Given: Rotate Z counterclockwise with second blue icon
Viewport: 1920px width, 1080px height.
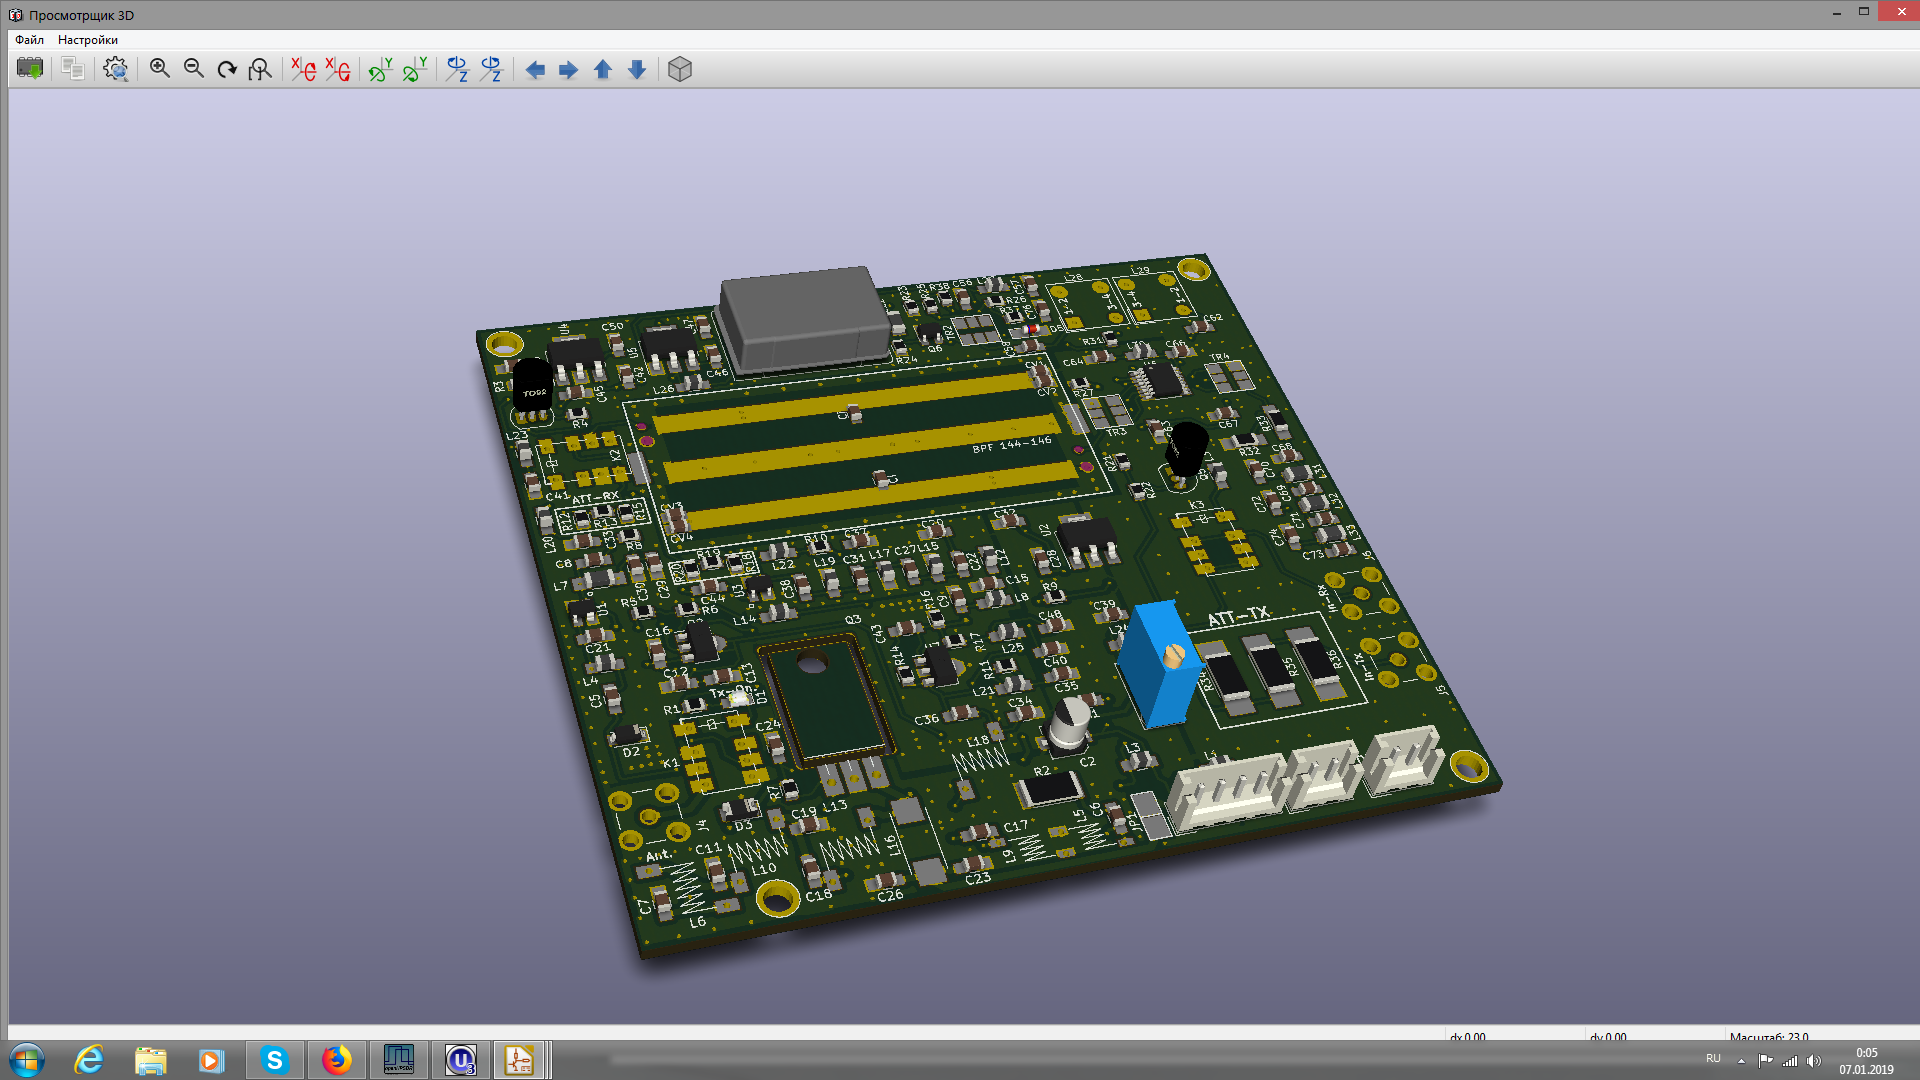Looking at the screenshot, I should [x=491, y=69].
